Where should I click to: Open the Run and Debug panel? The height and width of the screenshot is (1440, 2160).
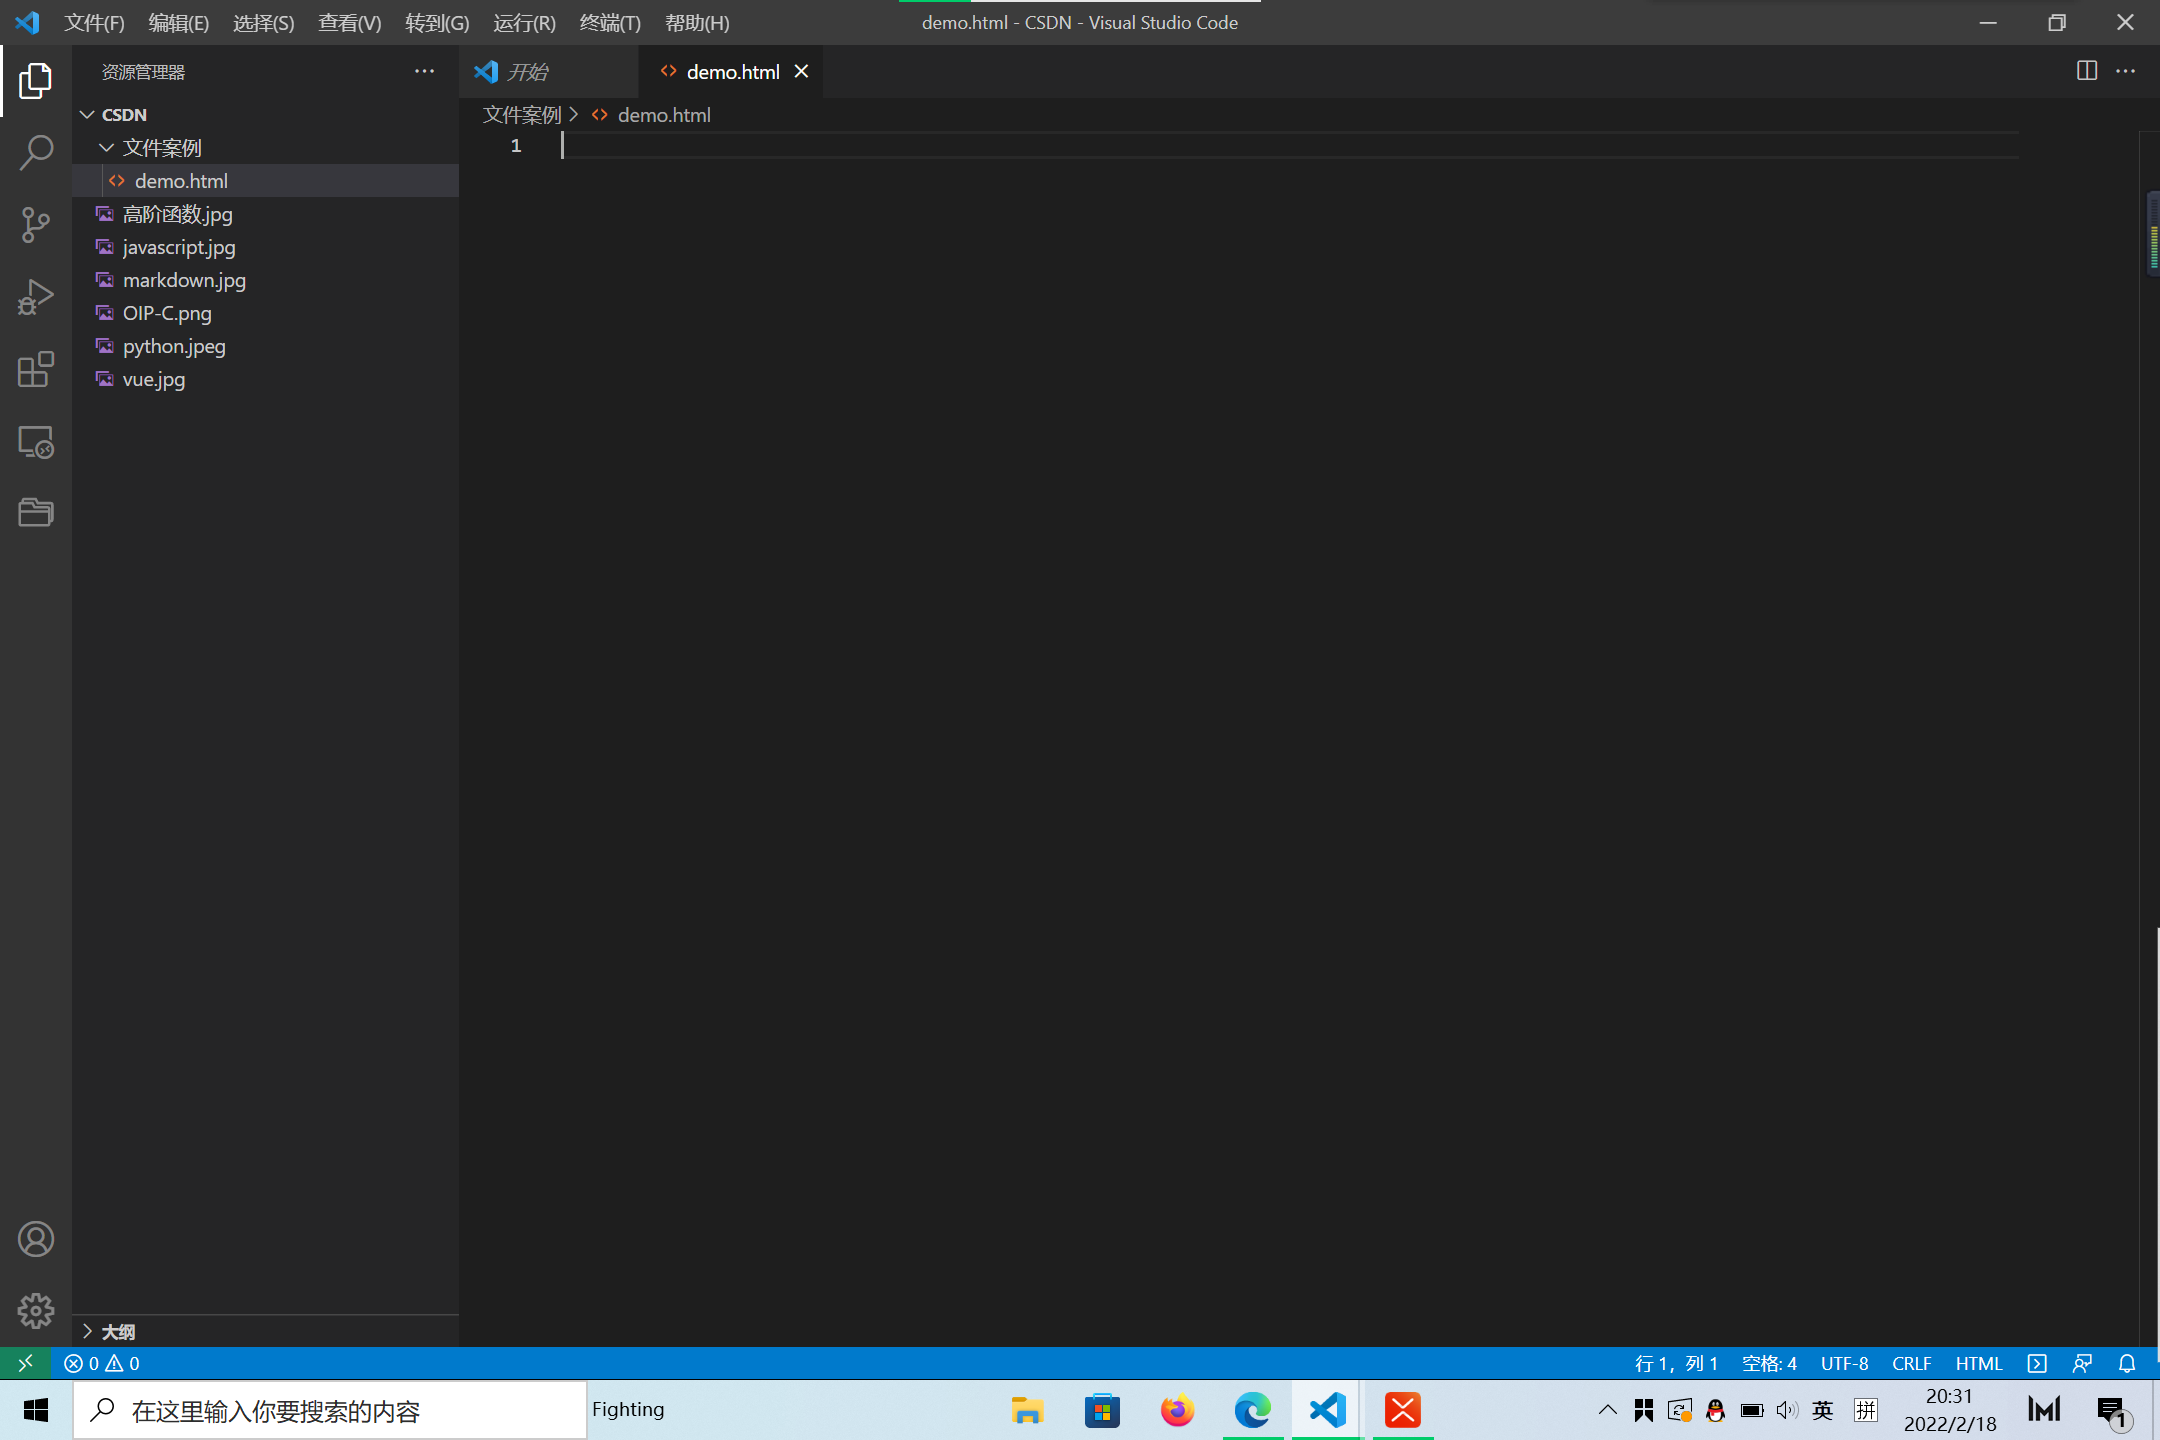pyautogui.click(x=36, y=296)
